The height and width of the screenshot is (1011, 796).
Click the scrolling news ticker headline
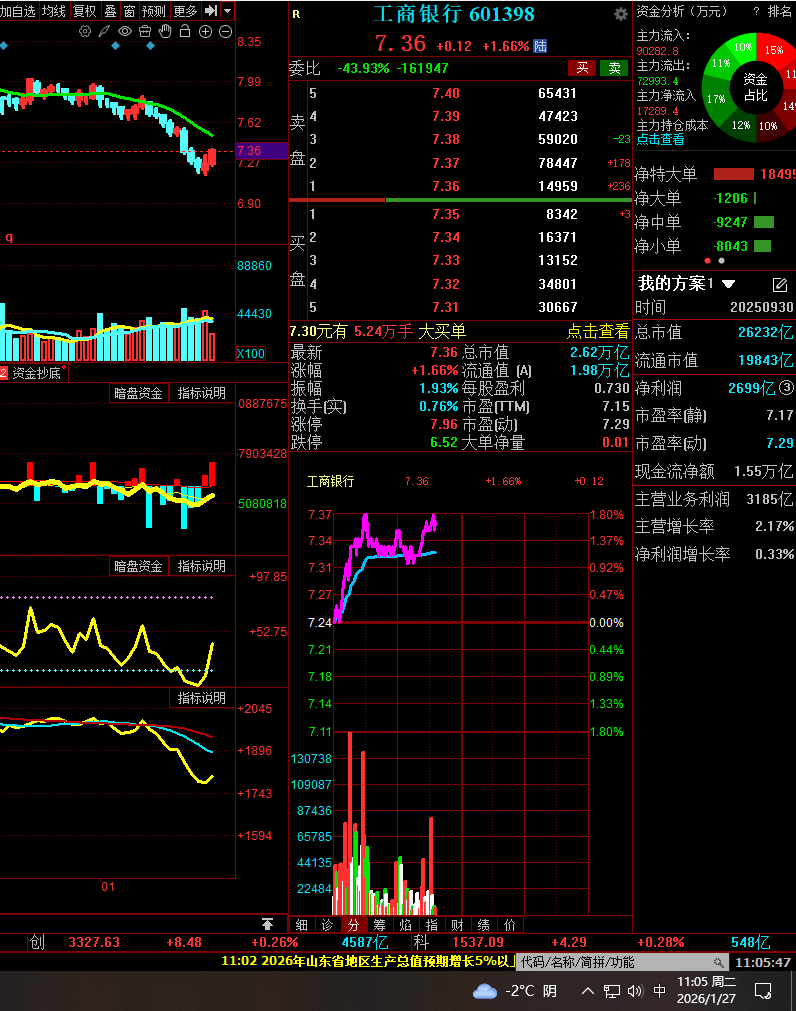pos(367,961)
